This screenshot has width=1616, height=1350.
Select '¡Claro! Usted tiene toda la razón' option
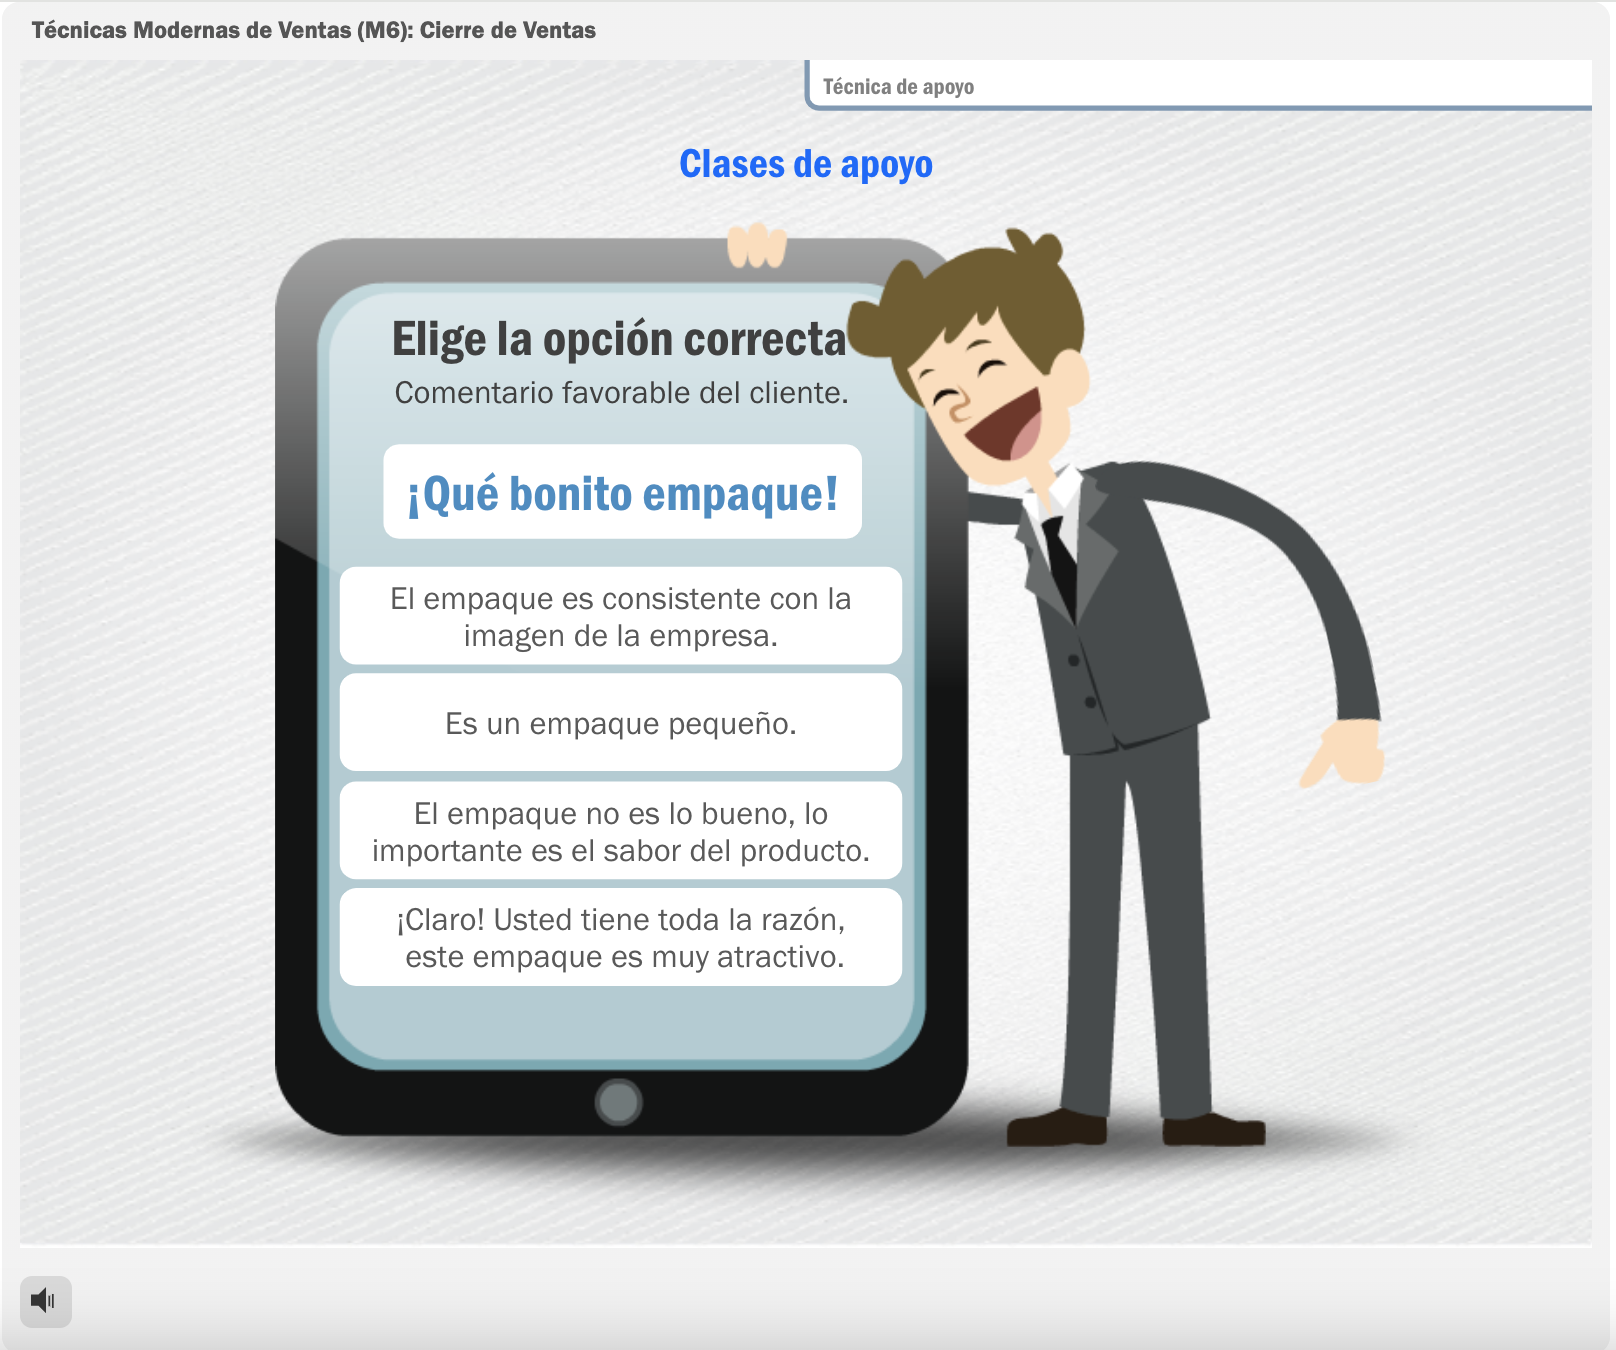point(621,938)
